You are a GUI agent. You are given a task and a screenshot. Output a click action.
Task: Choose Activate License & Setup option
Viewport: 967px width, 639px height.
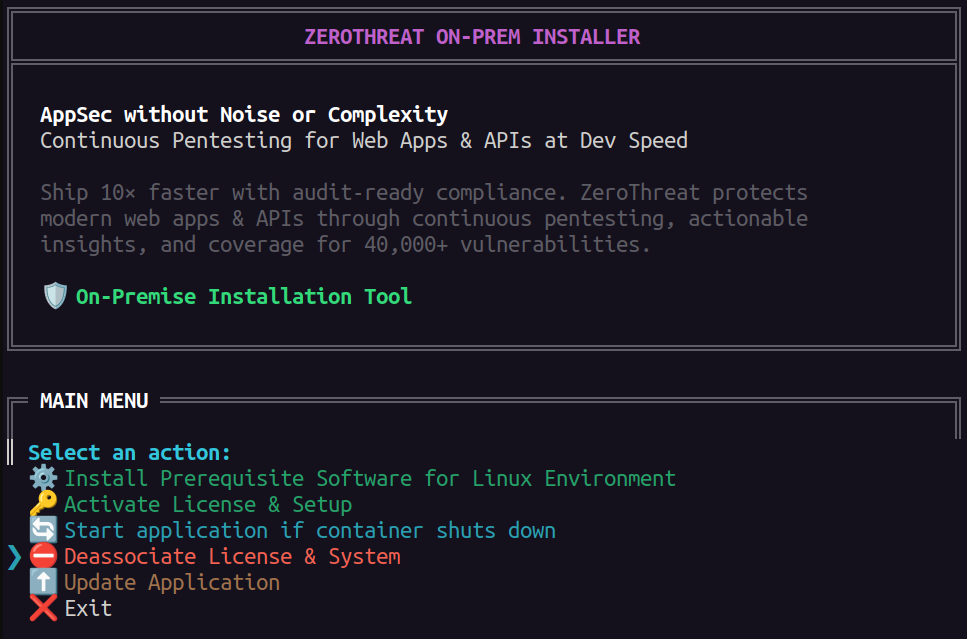point(208,505)
